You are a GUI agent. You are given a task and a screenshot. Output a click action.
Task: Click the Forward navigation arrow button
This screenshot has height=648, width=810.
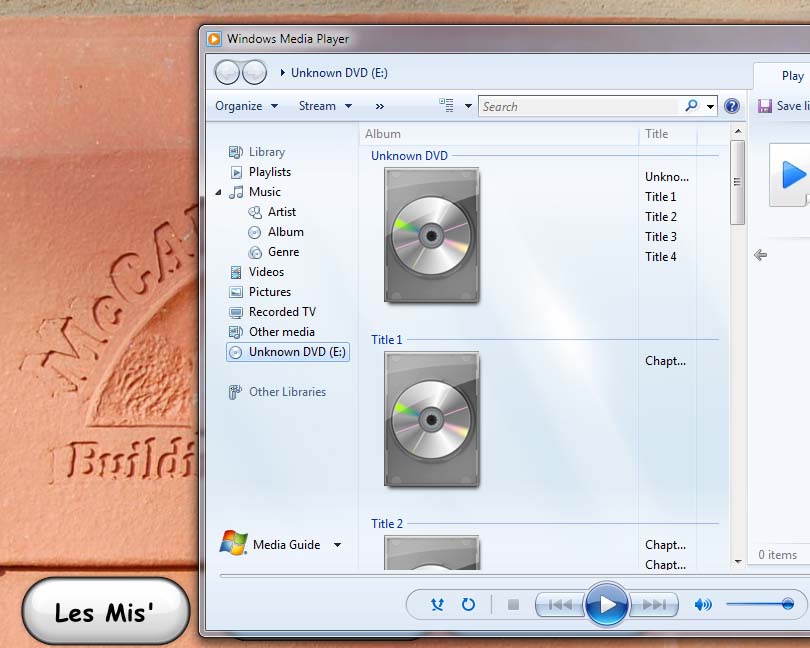[254, 72]
